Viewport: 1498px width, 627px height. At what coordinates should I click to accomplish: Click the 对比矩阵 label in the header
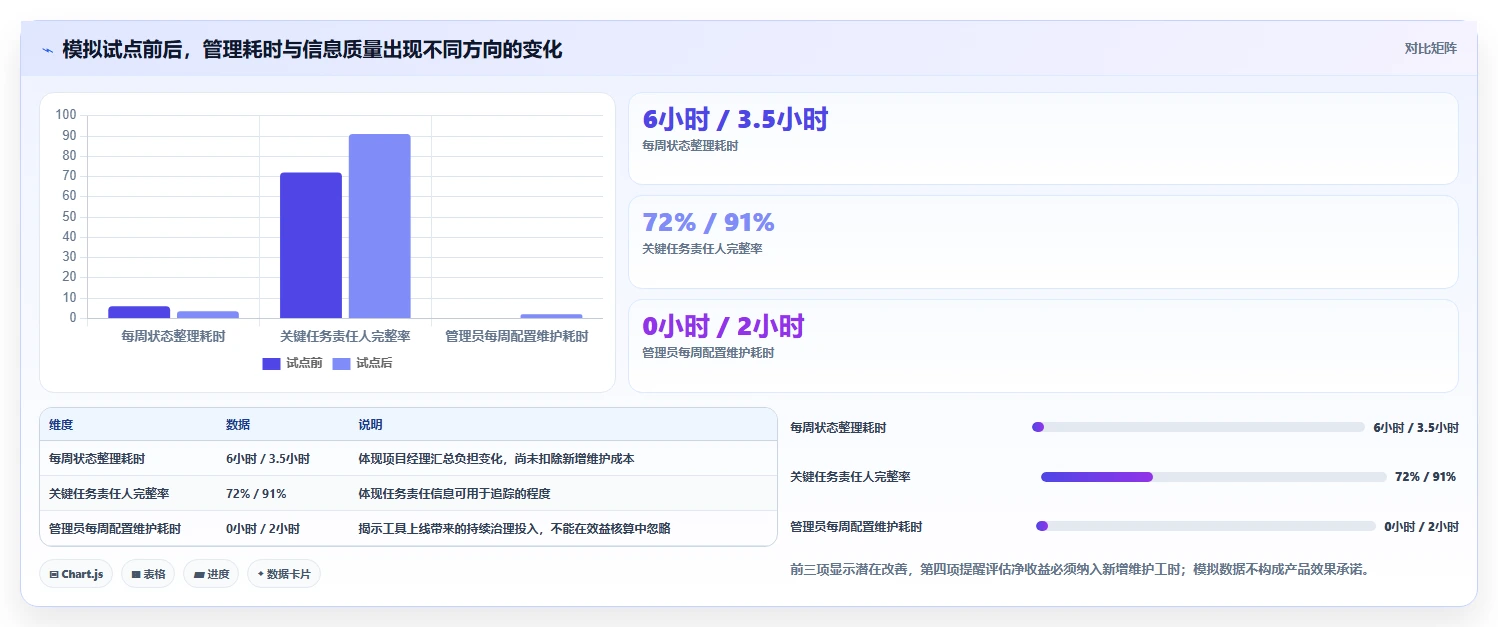(x=1430, y=48)
